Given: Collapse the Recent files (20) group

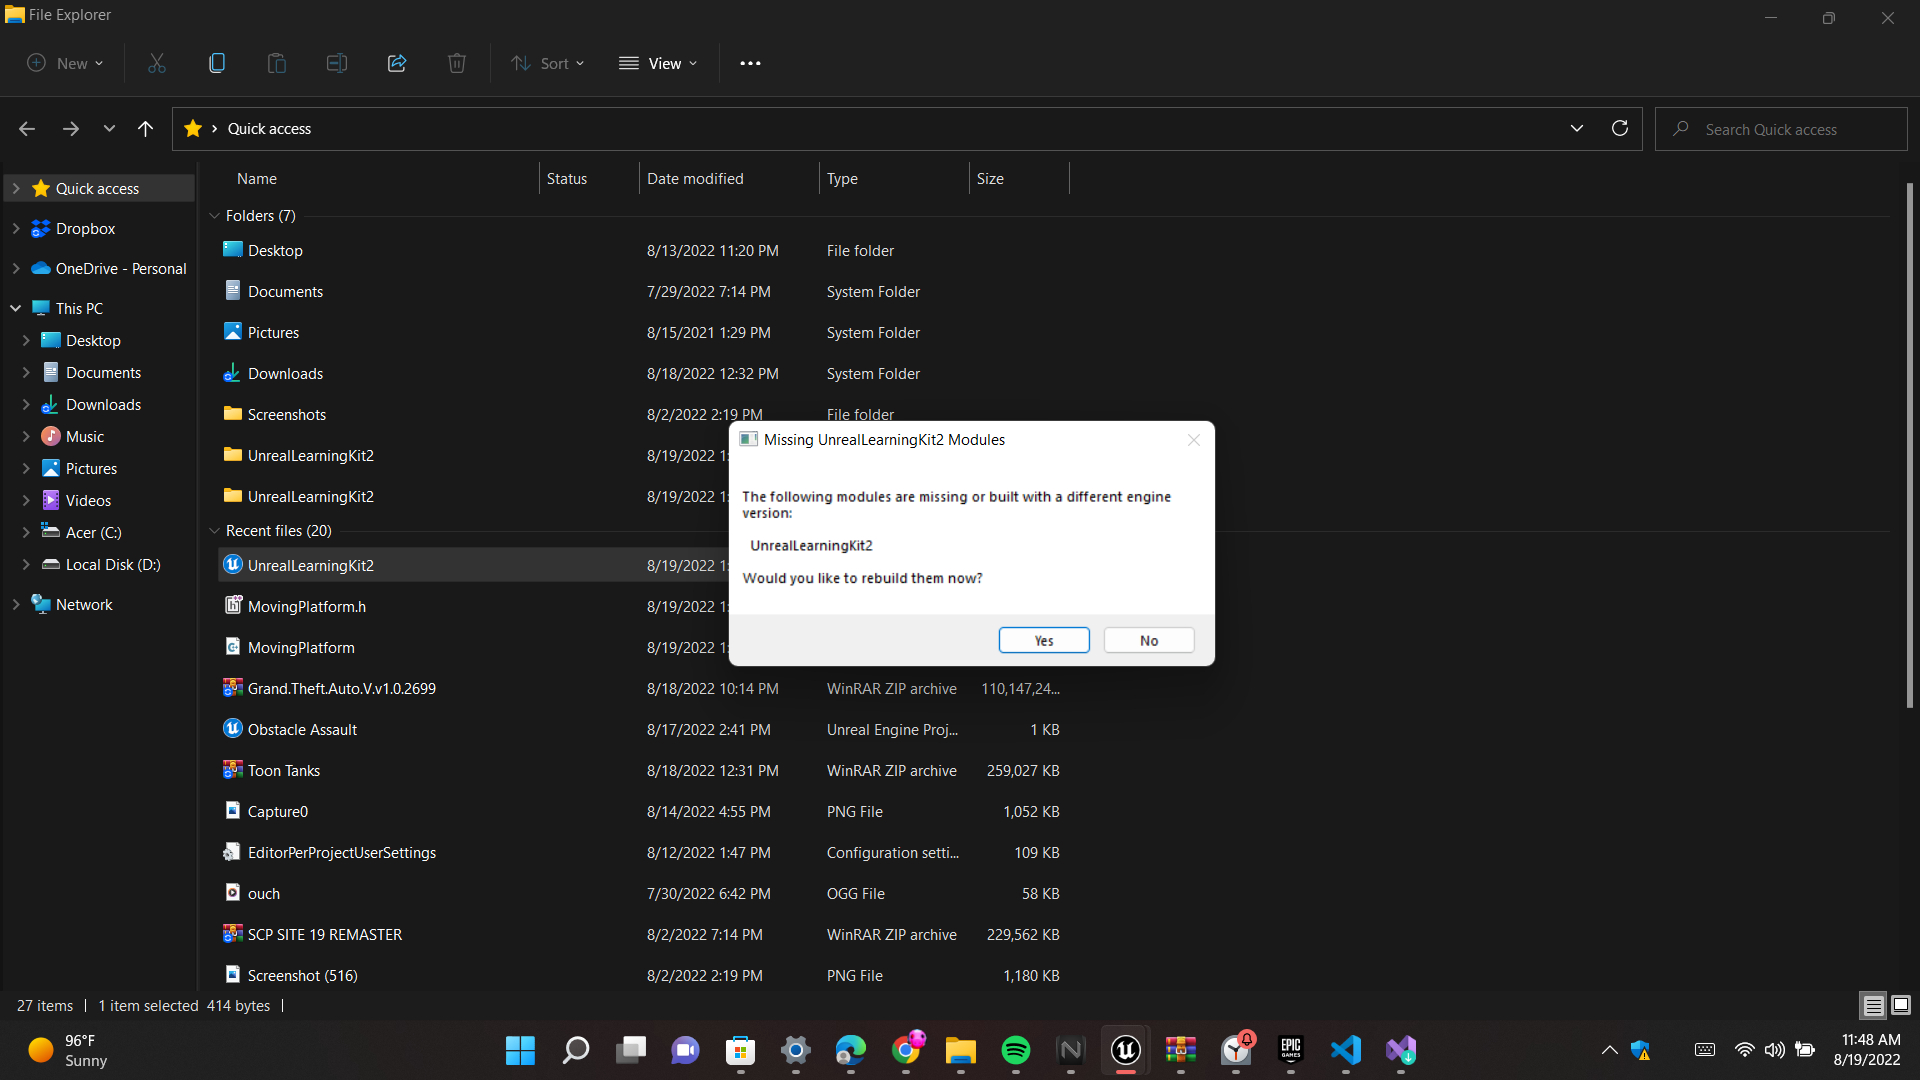Looking at the screenshot, I should point(214,531).
